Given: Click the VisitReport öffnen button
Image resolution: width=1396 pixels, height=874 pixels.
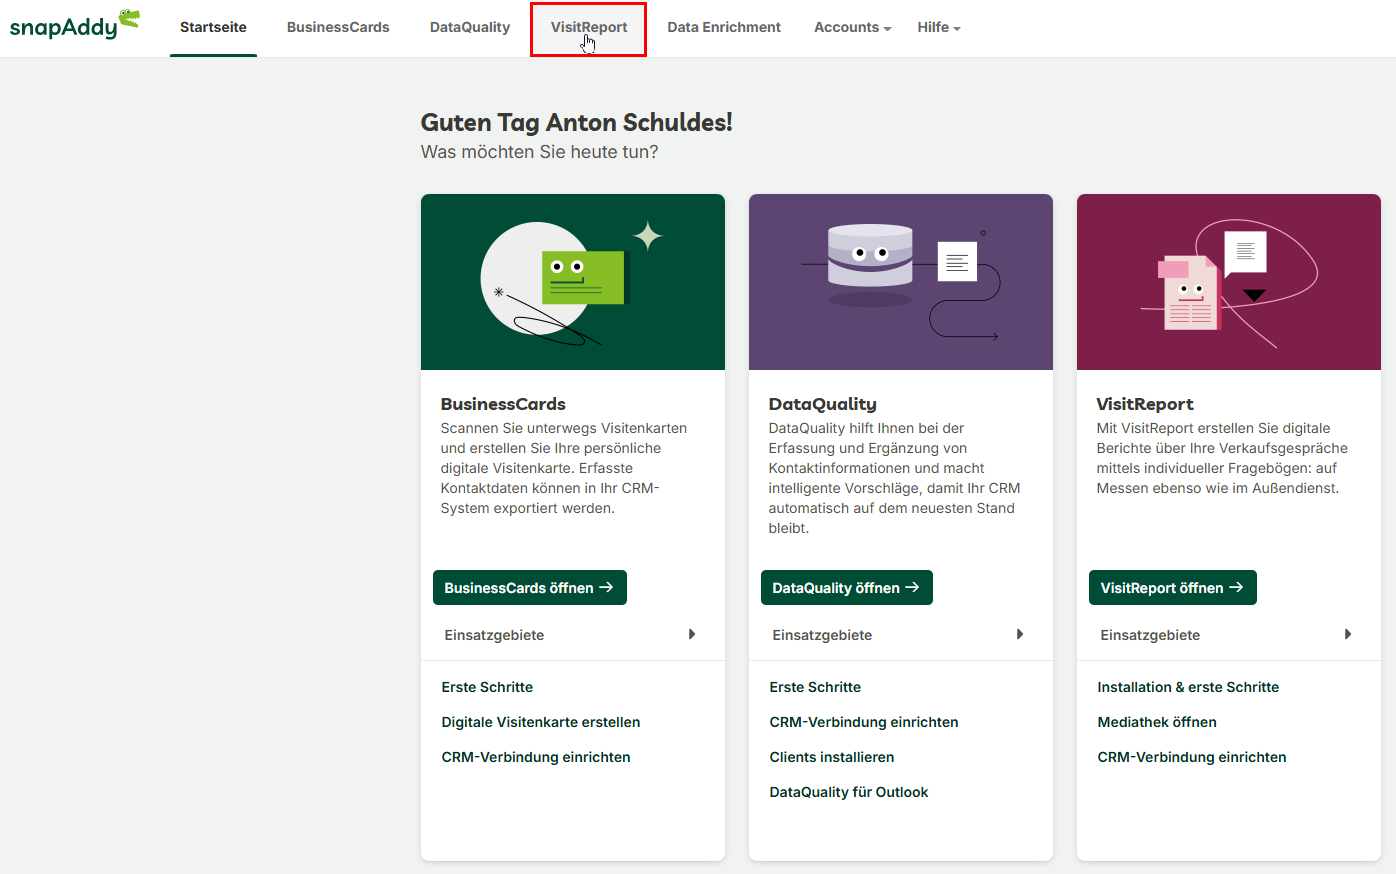Looking at the screenshot, I should tap(1173, 588).
